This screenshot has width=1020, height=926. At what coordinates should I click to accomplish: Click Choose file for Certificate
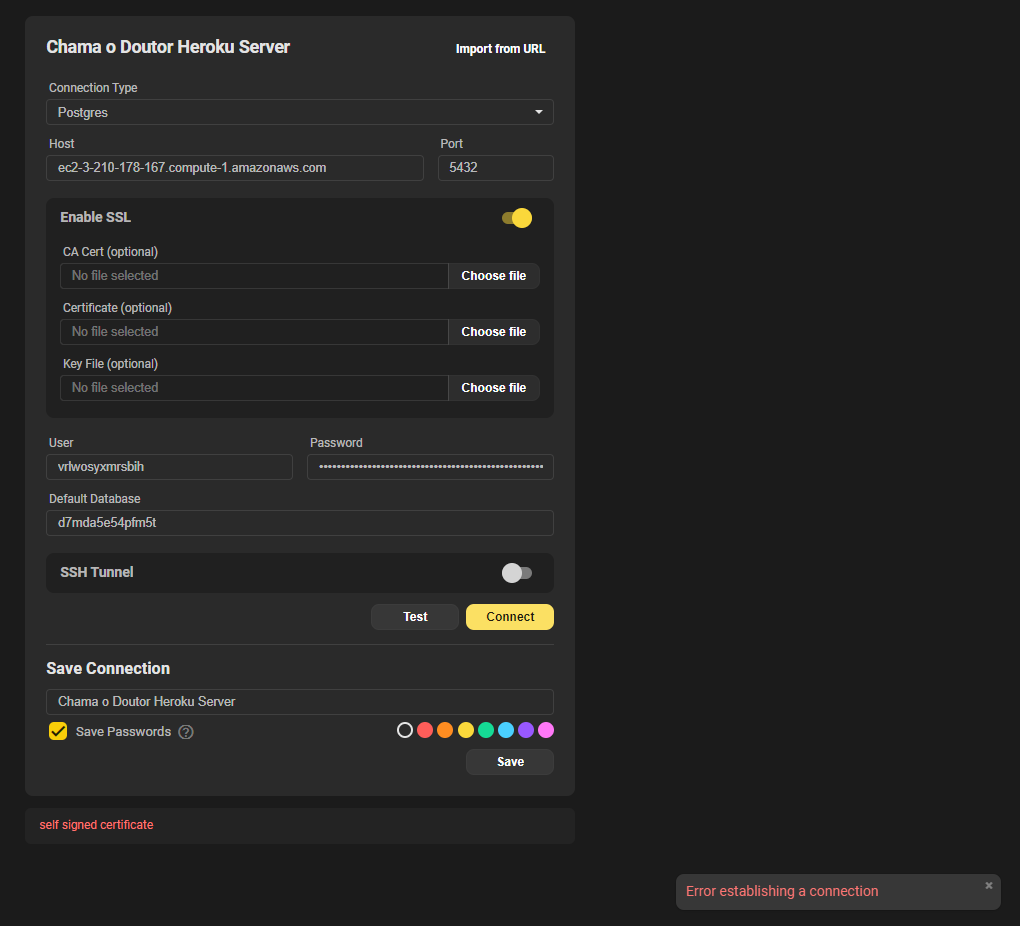pos(493,331)
